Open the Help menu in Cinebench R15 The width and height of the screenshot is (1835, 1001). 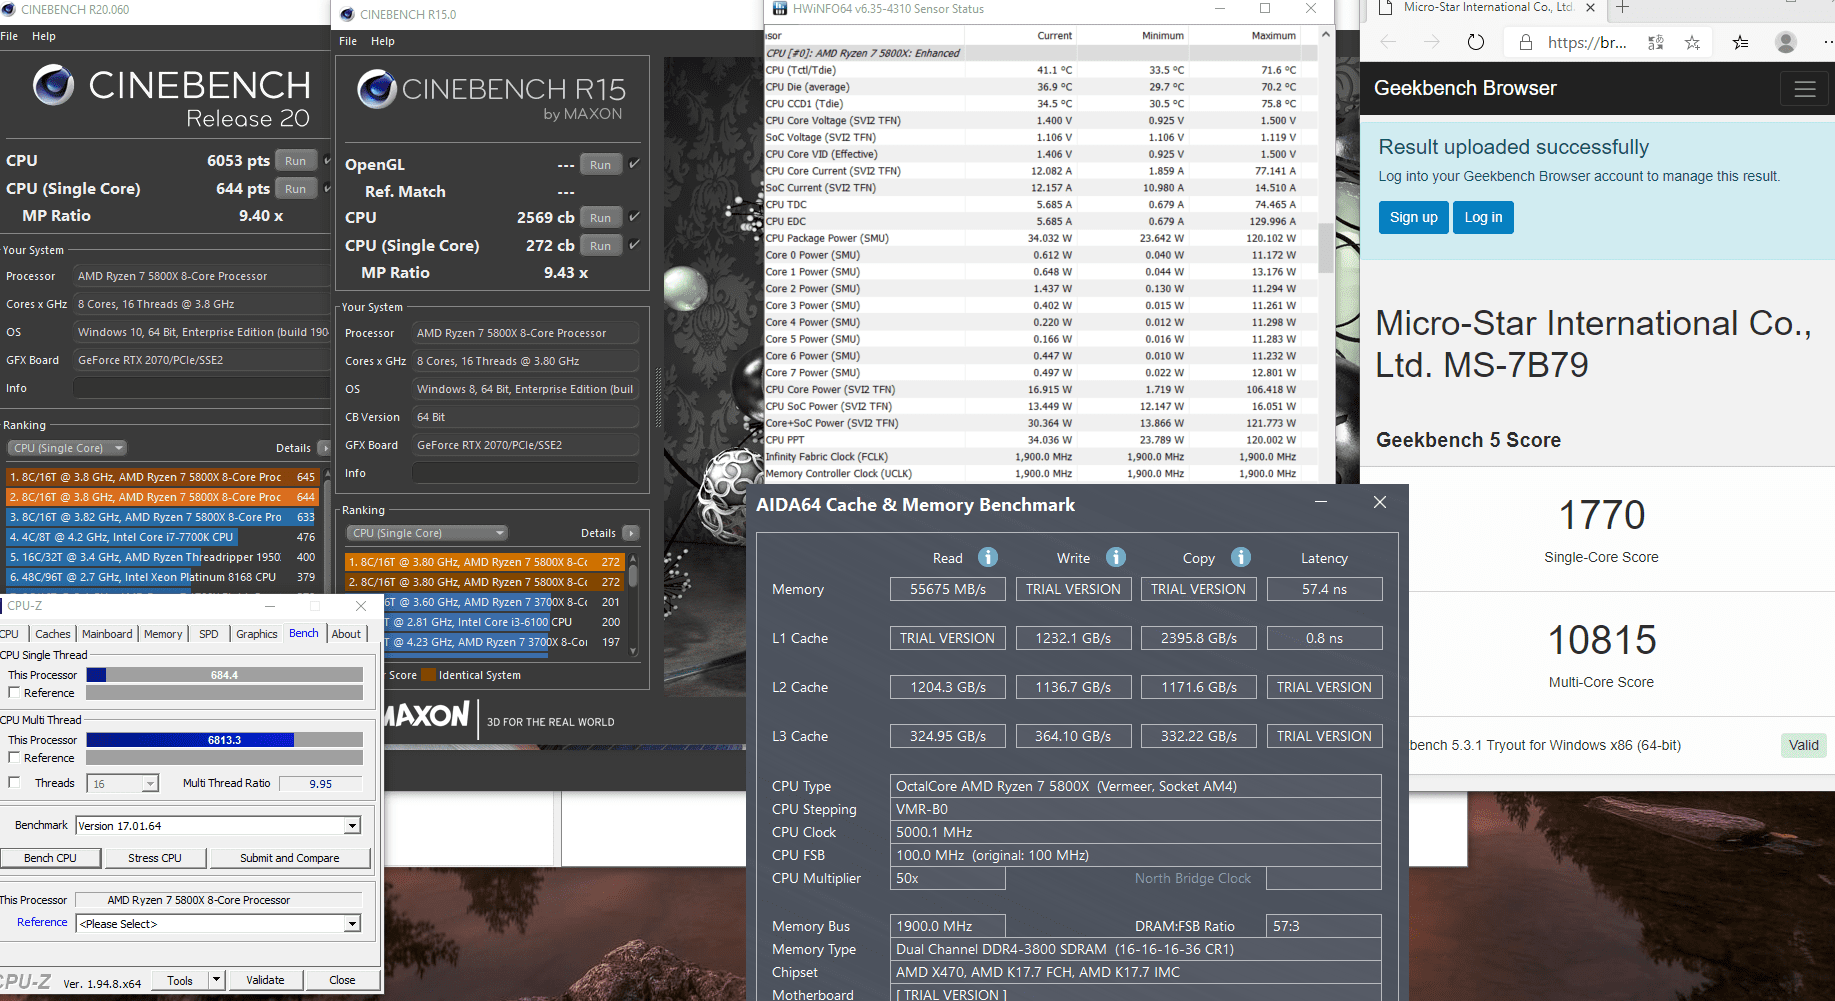click(383, 41)
